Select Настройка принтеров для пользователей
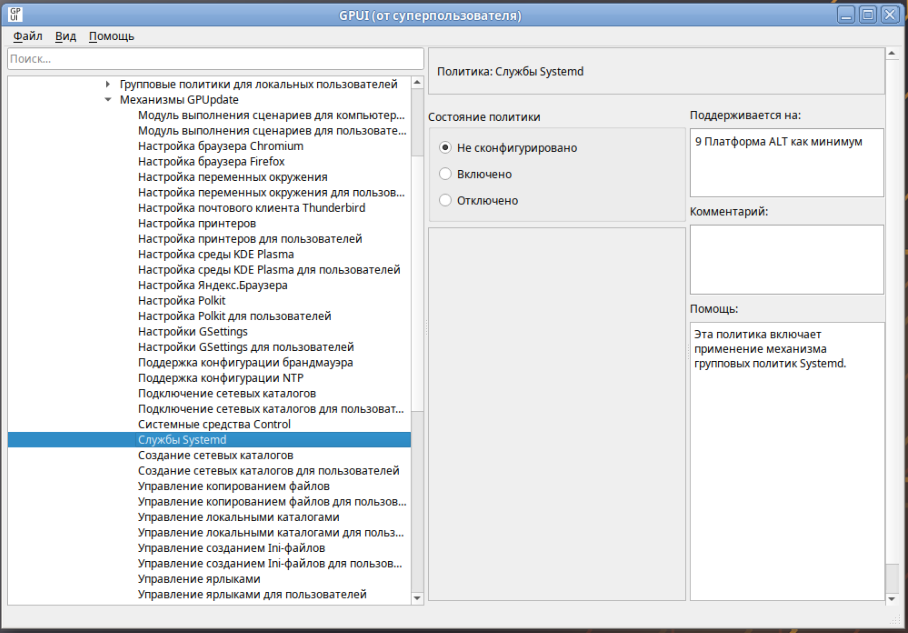The width and height of the screenshot is (908, 633). 250,239
